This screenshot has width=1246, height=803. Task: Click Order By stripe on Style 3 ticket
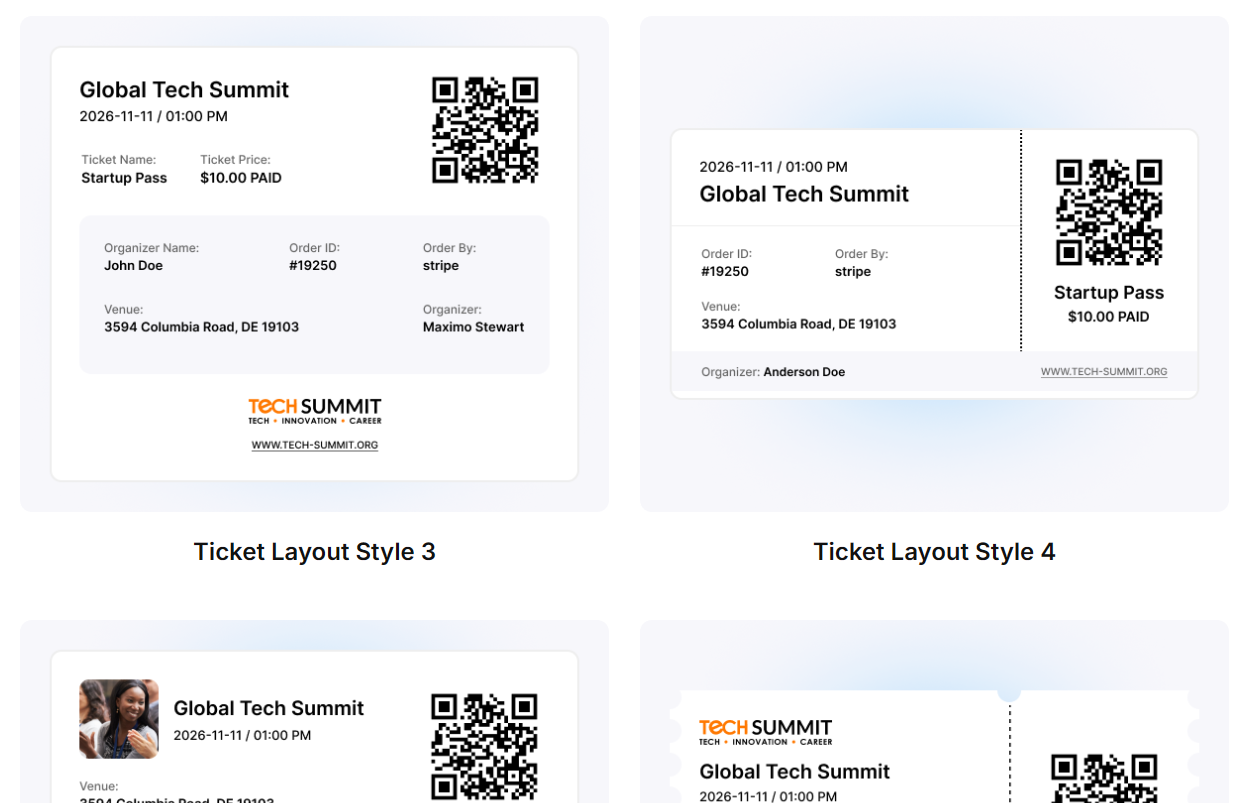tap(441, 266)
